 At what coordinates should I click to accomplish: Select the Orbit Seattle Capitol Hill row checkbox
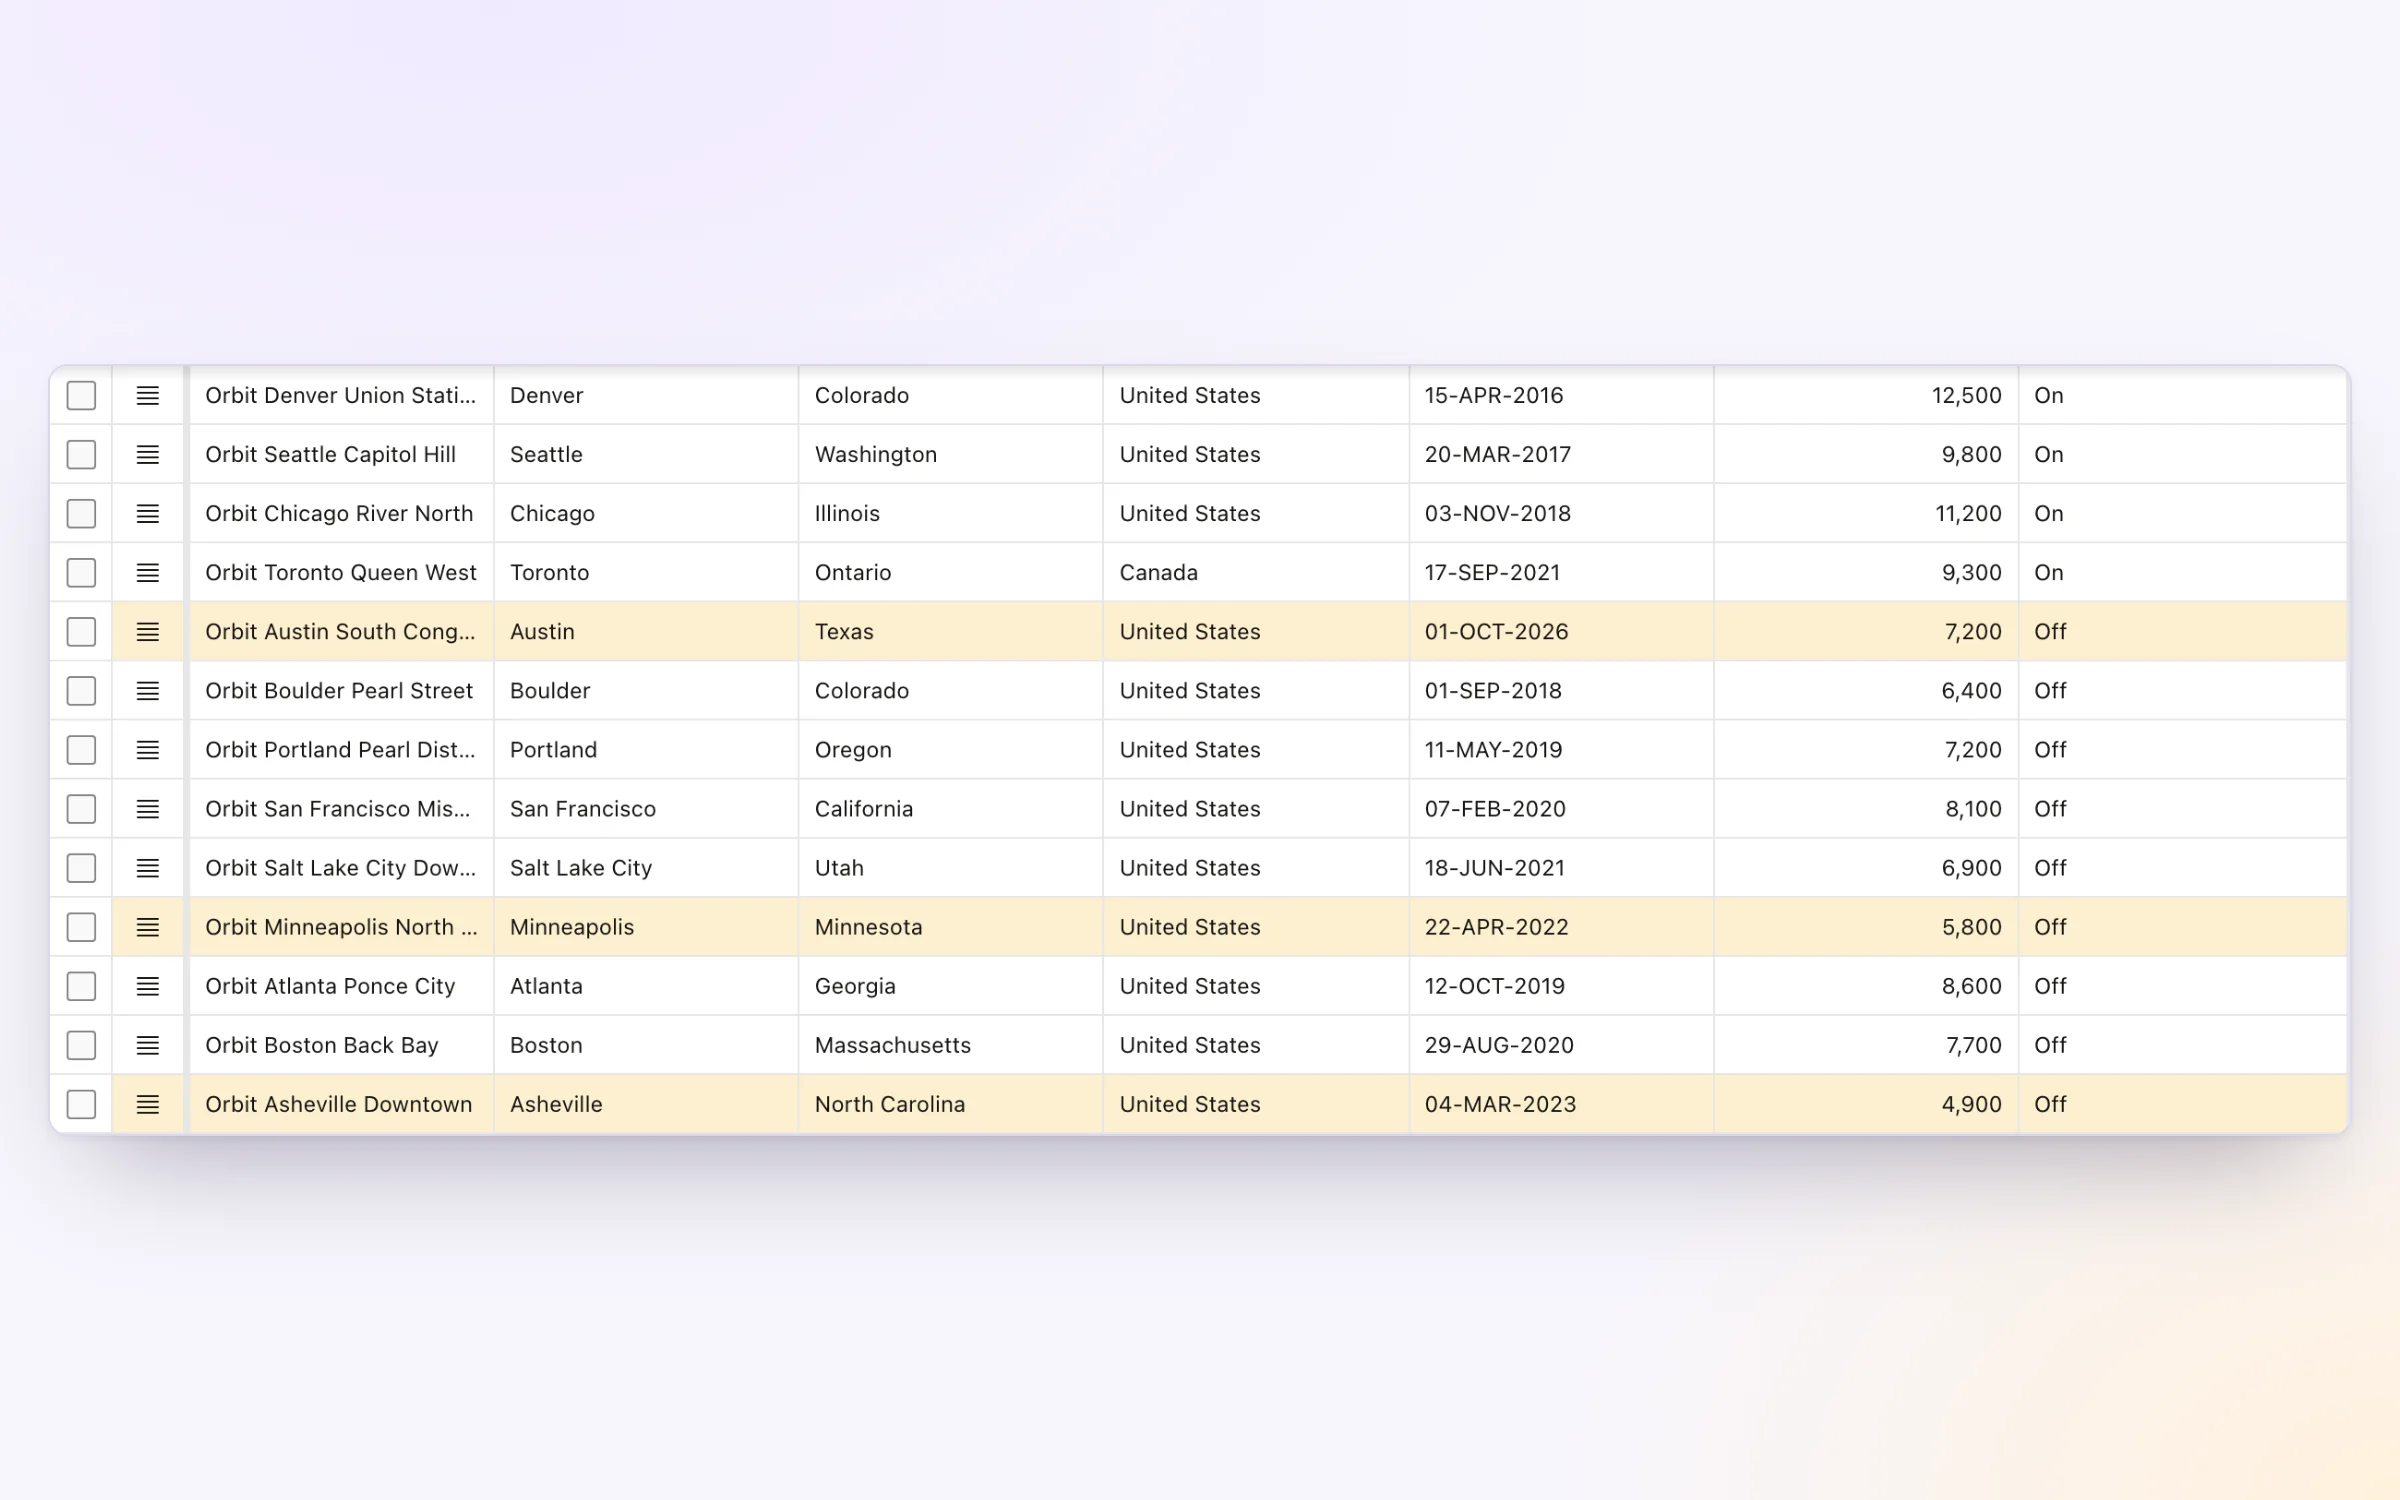(81, 455)
